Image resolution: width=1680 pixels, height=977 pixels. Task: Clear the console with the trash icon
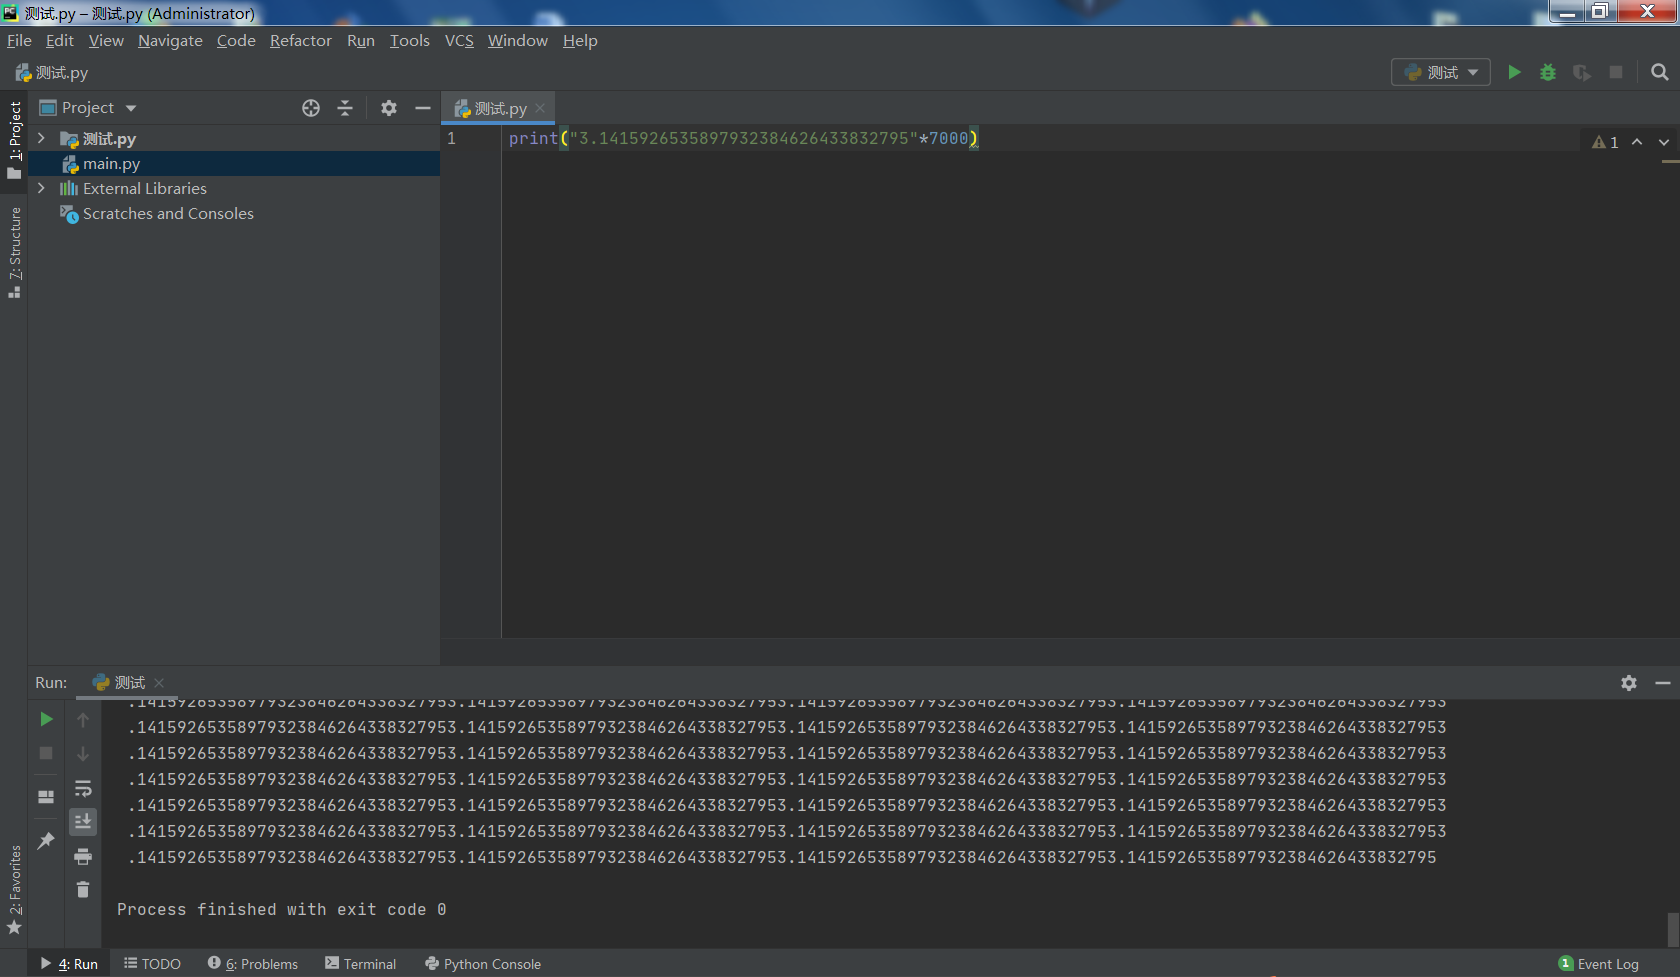pyautogui.click(x=83, y=889)
